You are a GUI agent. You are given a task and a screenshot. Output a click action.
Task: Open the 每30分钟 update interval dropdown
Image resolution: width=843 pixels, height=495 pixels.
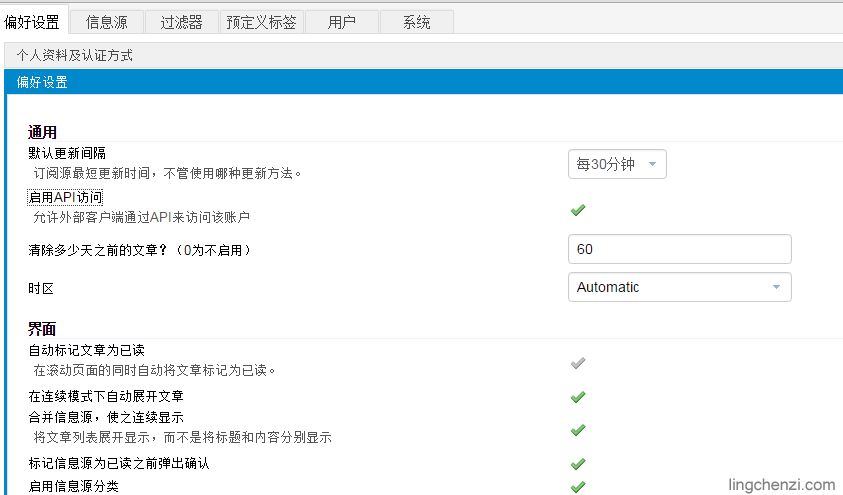click(616, 165)
